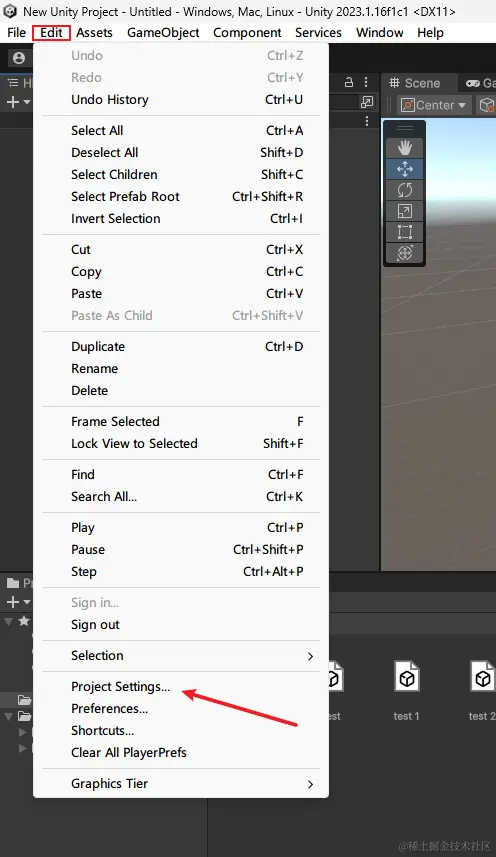Click the account profile icon
The image size is (496, 857).
point(19,58)
